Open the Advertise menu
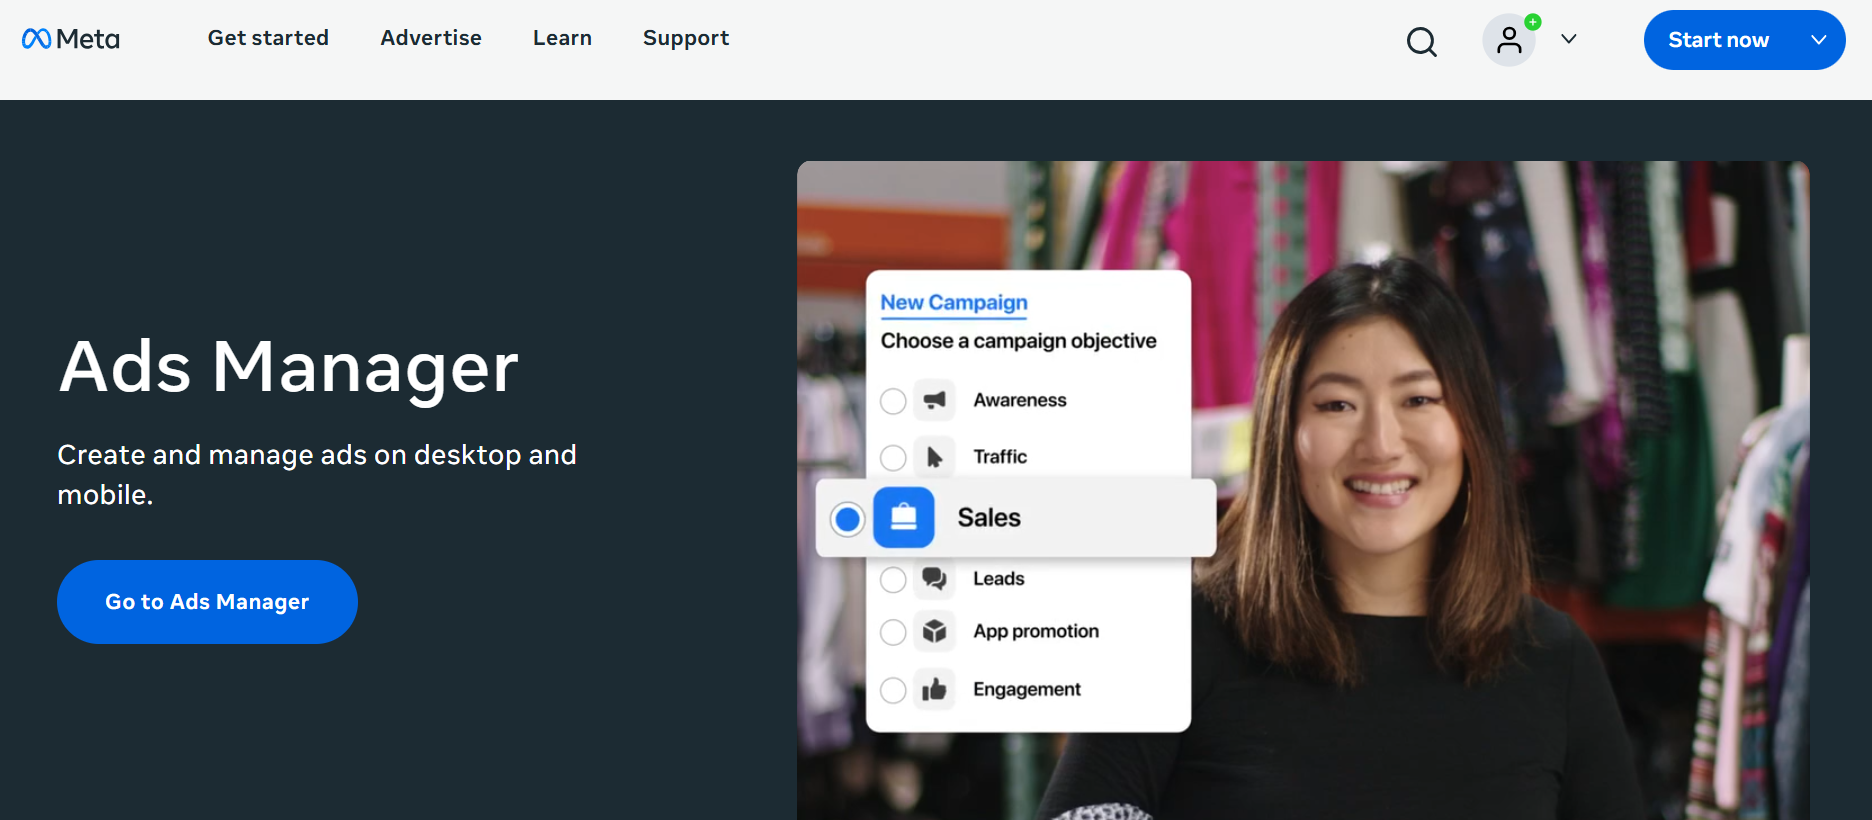1872x820 pixels. [x=431, y=38]
